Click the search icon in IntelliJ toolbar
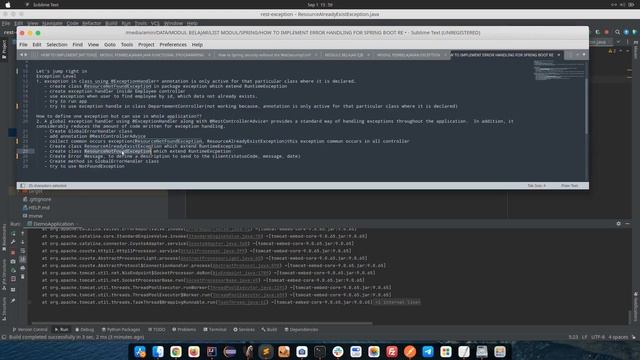 (x=617, y=32)
